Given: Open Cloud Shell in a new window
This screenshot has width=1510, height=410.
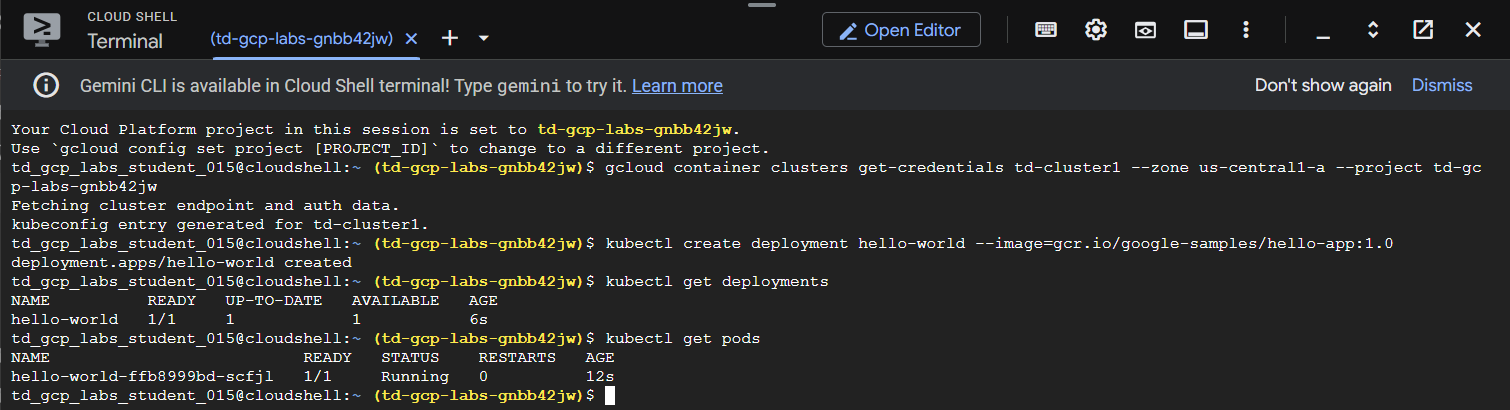Looking at the screenshot, I should [x=1423, y=30].
